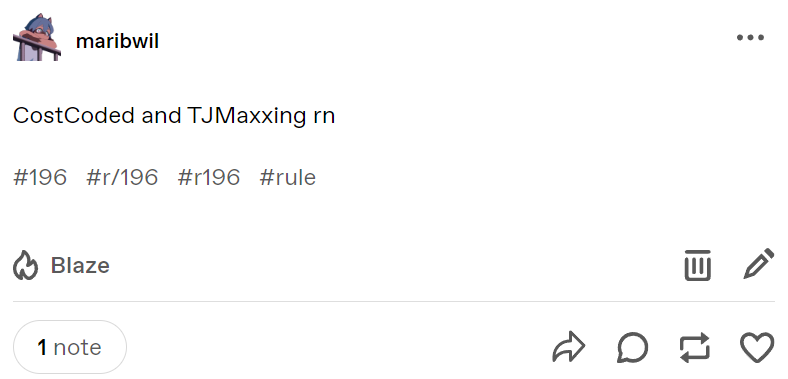Click the word CostCoded in the post

click(73, 116)
